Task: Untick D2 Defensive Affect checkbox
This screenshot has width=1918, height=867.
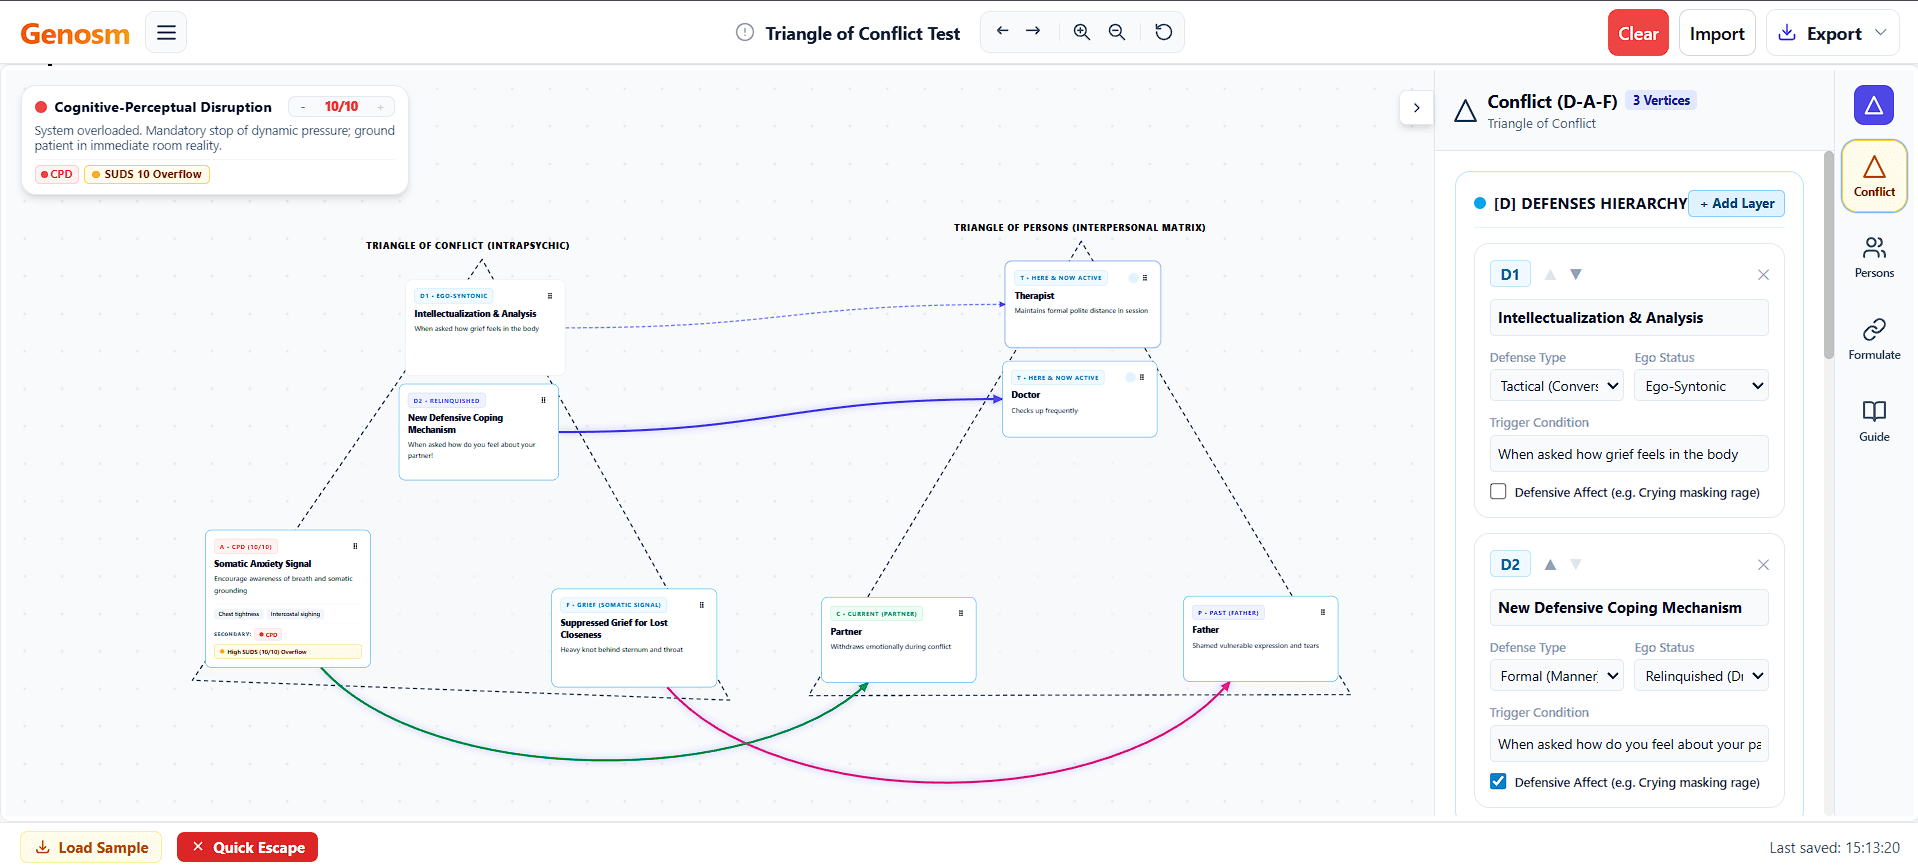Action: pyautogui.click(x=1498, y=782)
